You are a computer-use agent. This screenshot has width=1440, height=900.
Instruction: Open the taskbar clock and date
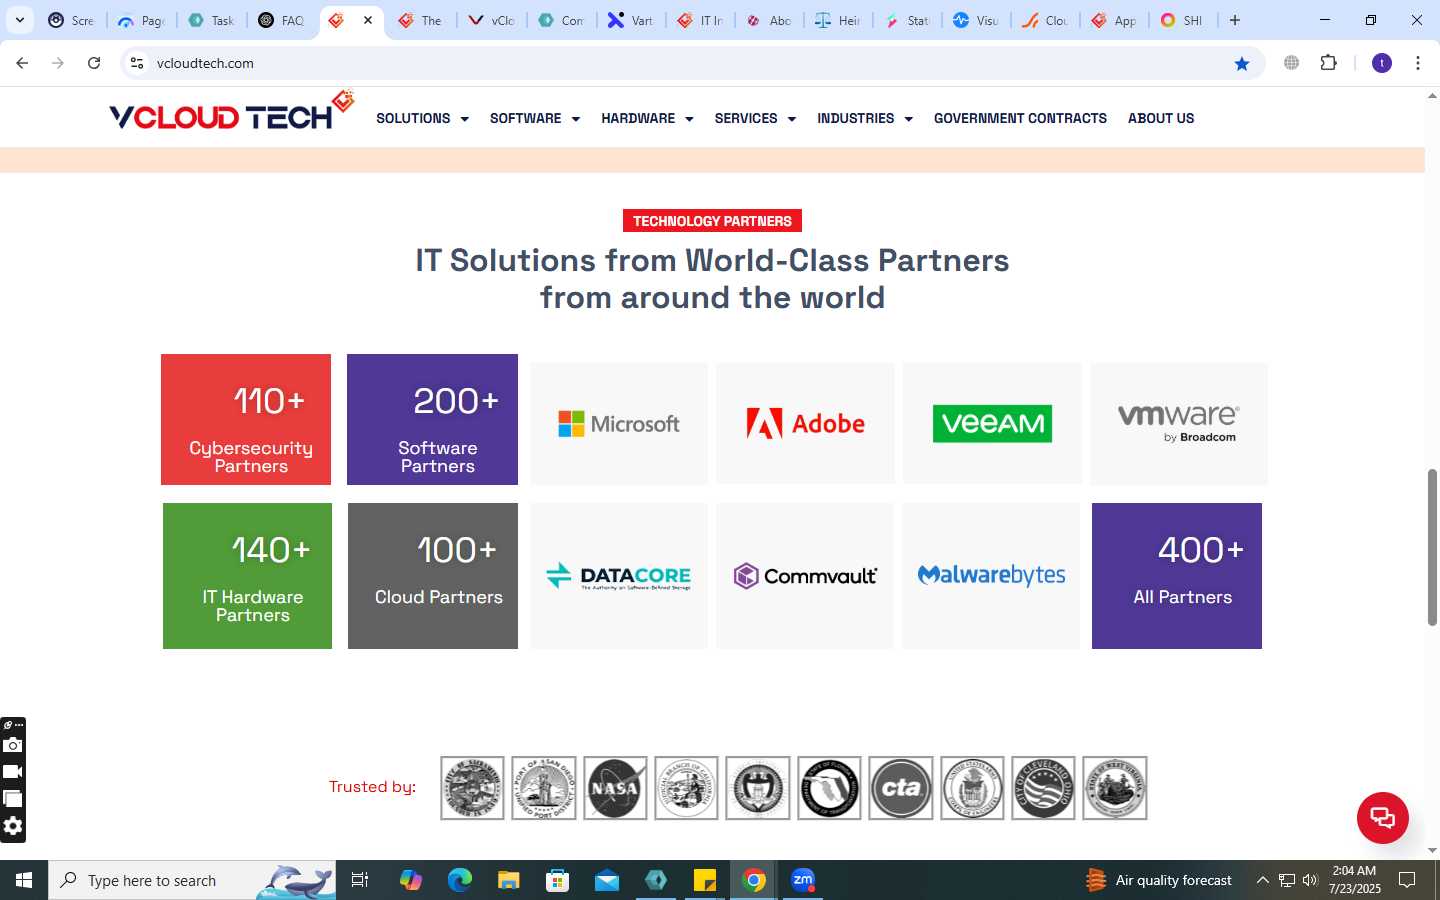[1354, 880]
